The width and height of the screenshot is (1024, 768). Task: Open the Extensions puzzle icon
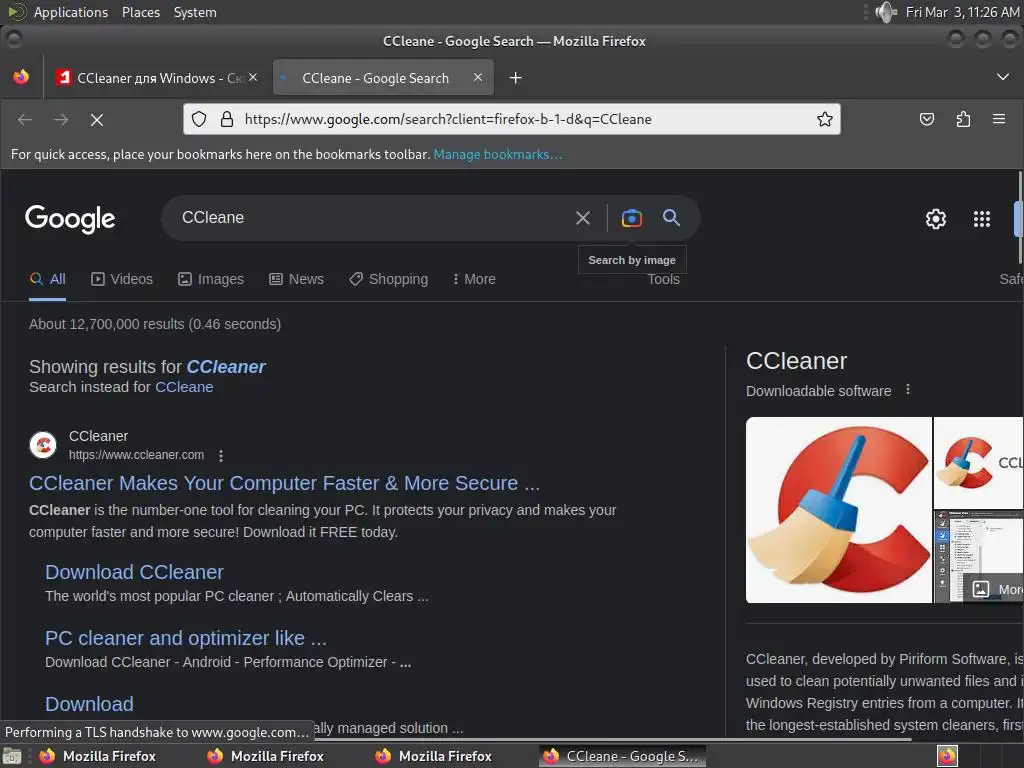(x=963, y=119)
